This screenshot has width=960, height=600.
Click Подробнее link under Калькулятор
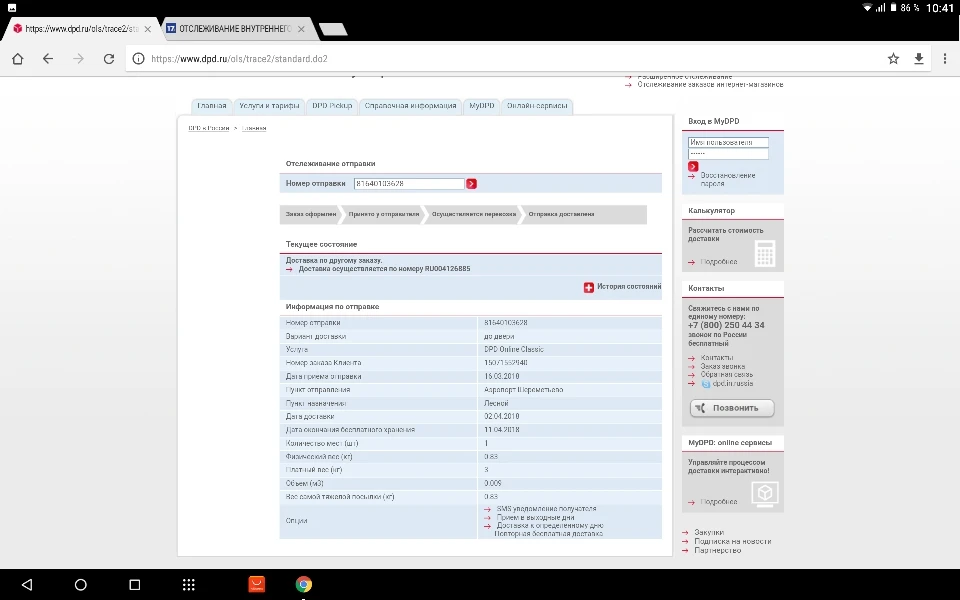718,262
